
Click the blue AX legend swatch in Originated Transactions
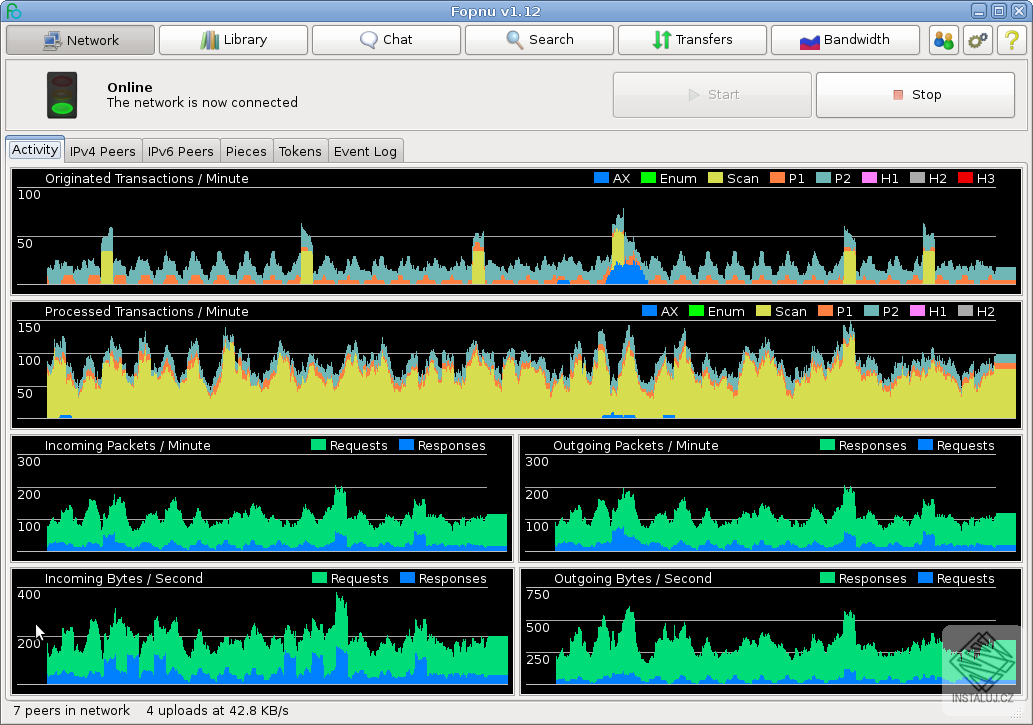coord(601,178)
